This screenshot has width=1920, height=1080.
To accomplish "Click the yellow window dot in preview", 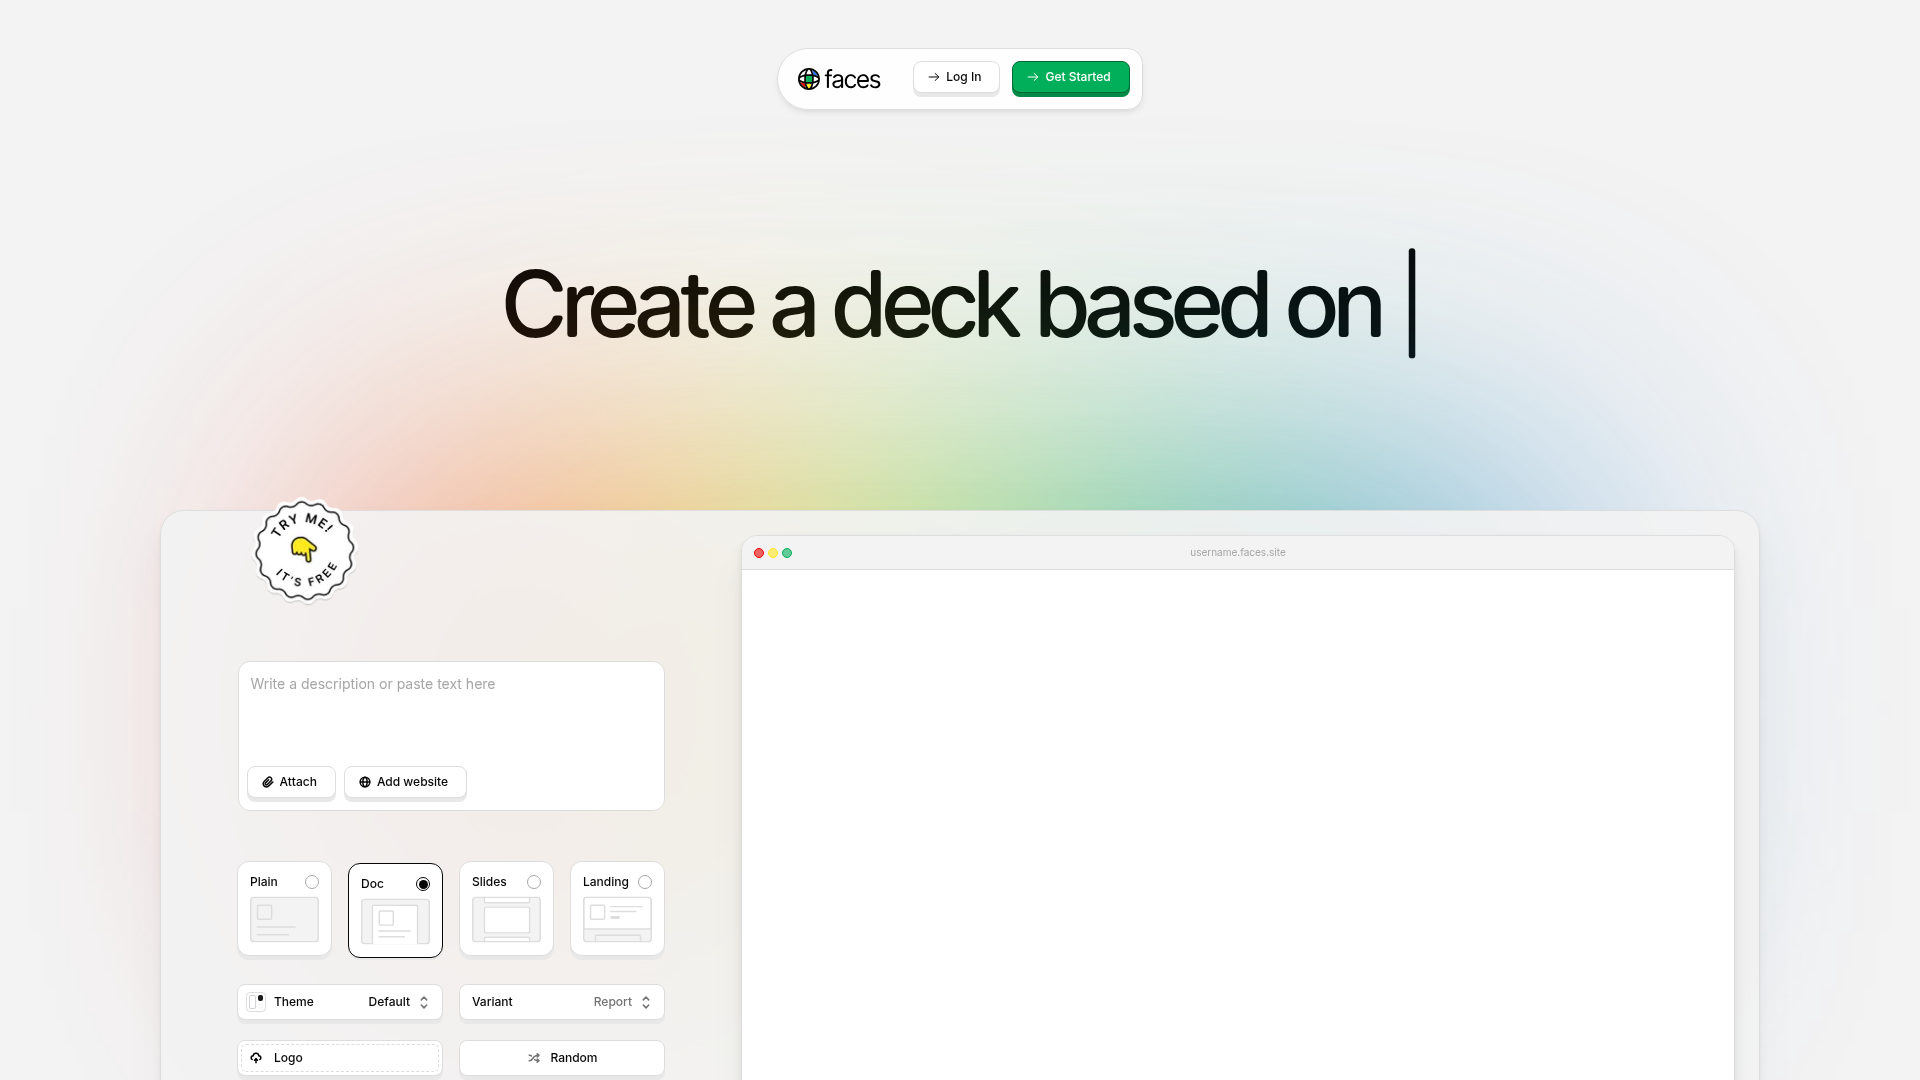I will click(773, 553).
